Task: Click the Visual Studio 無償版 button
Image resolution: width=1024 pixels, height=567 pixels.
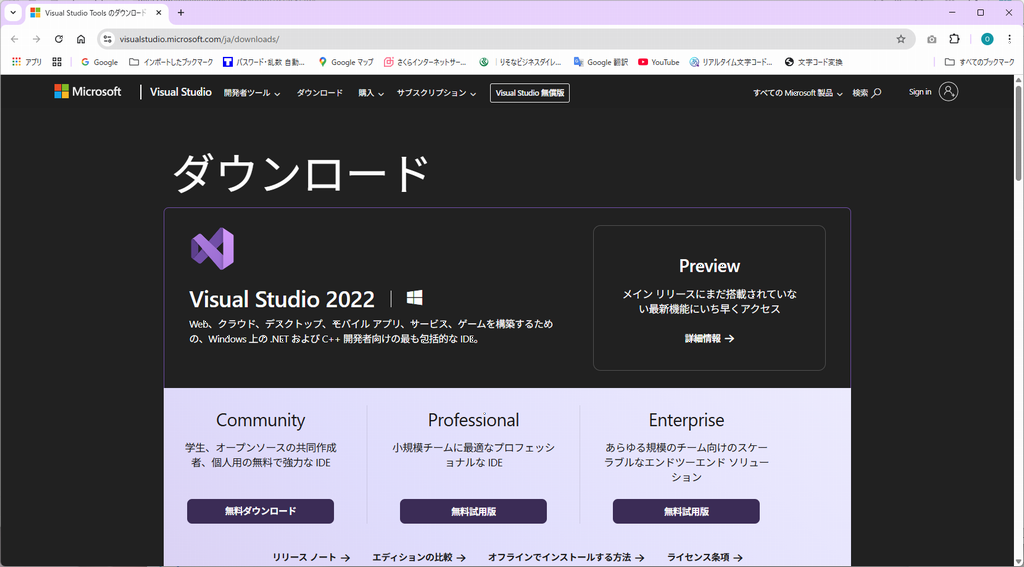Action: tap(529, 93)
